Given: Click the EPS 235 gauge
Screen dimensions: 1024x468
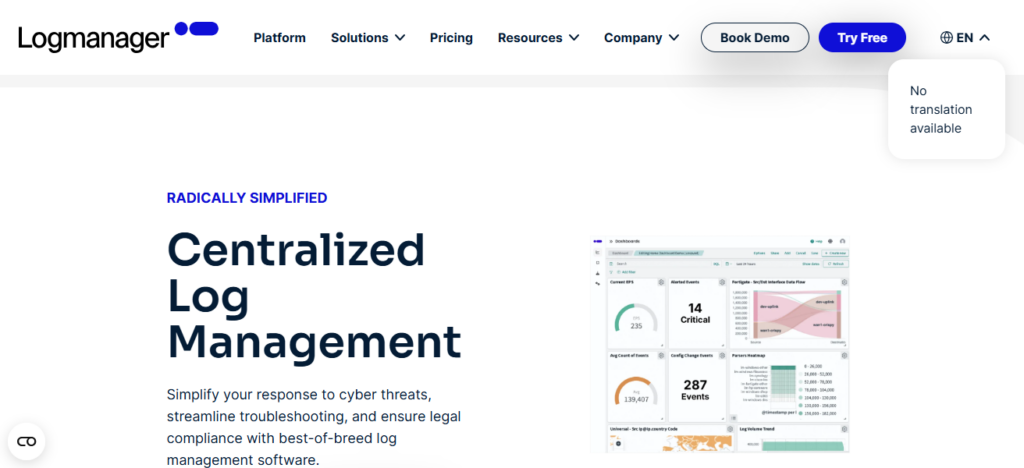Looking at the screenshot, I should pyautogui.click(x=636, y=318).
